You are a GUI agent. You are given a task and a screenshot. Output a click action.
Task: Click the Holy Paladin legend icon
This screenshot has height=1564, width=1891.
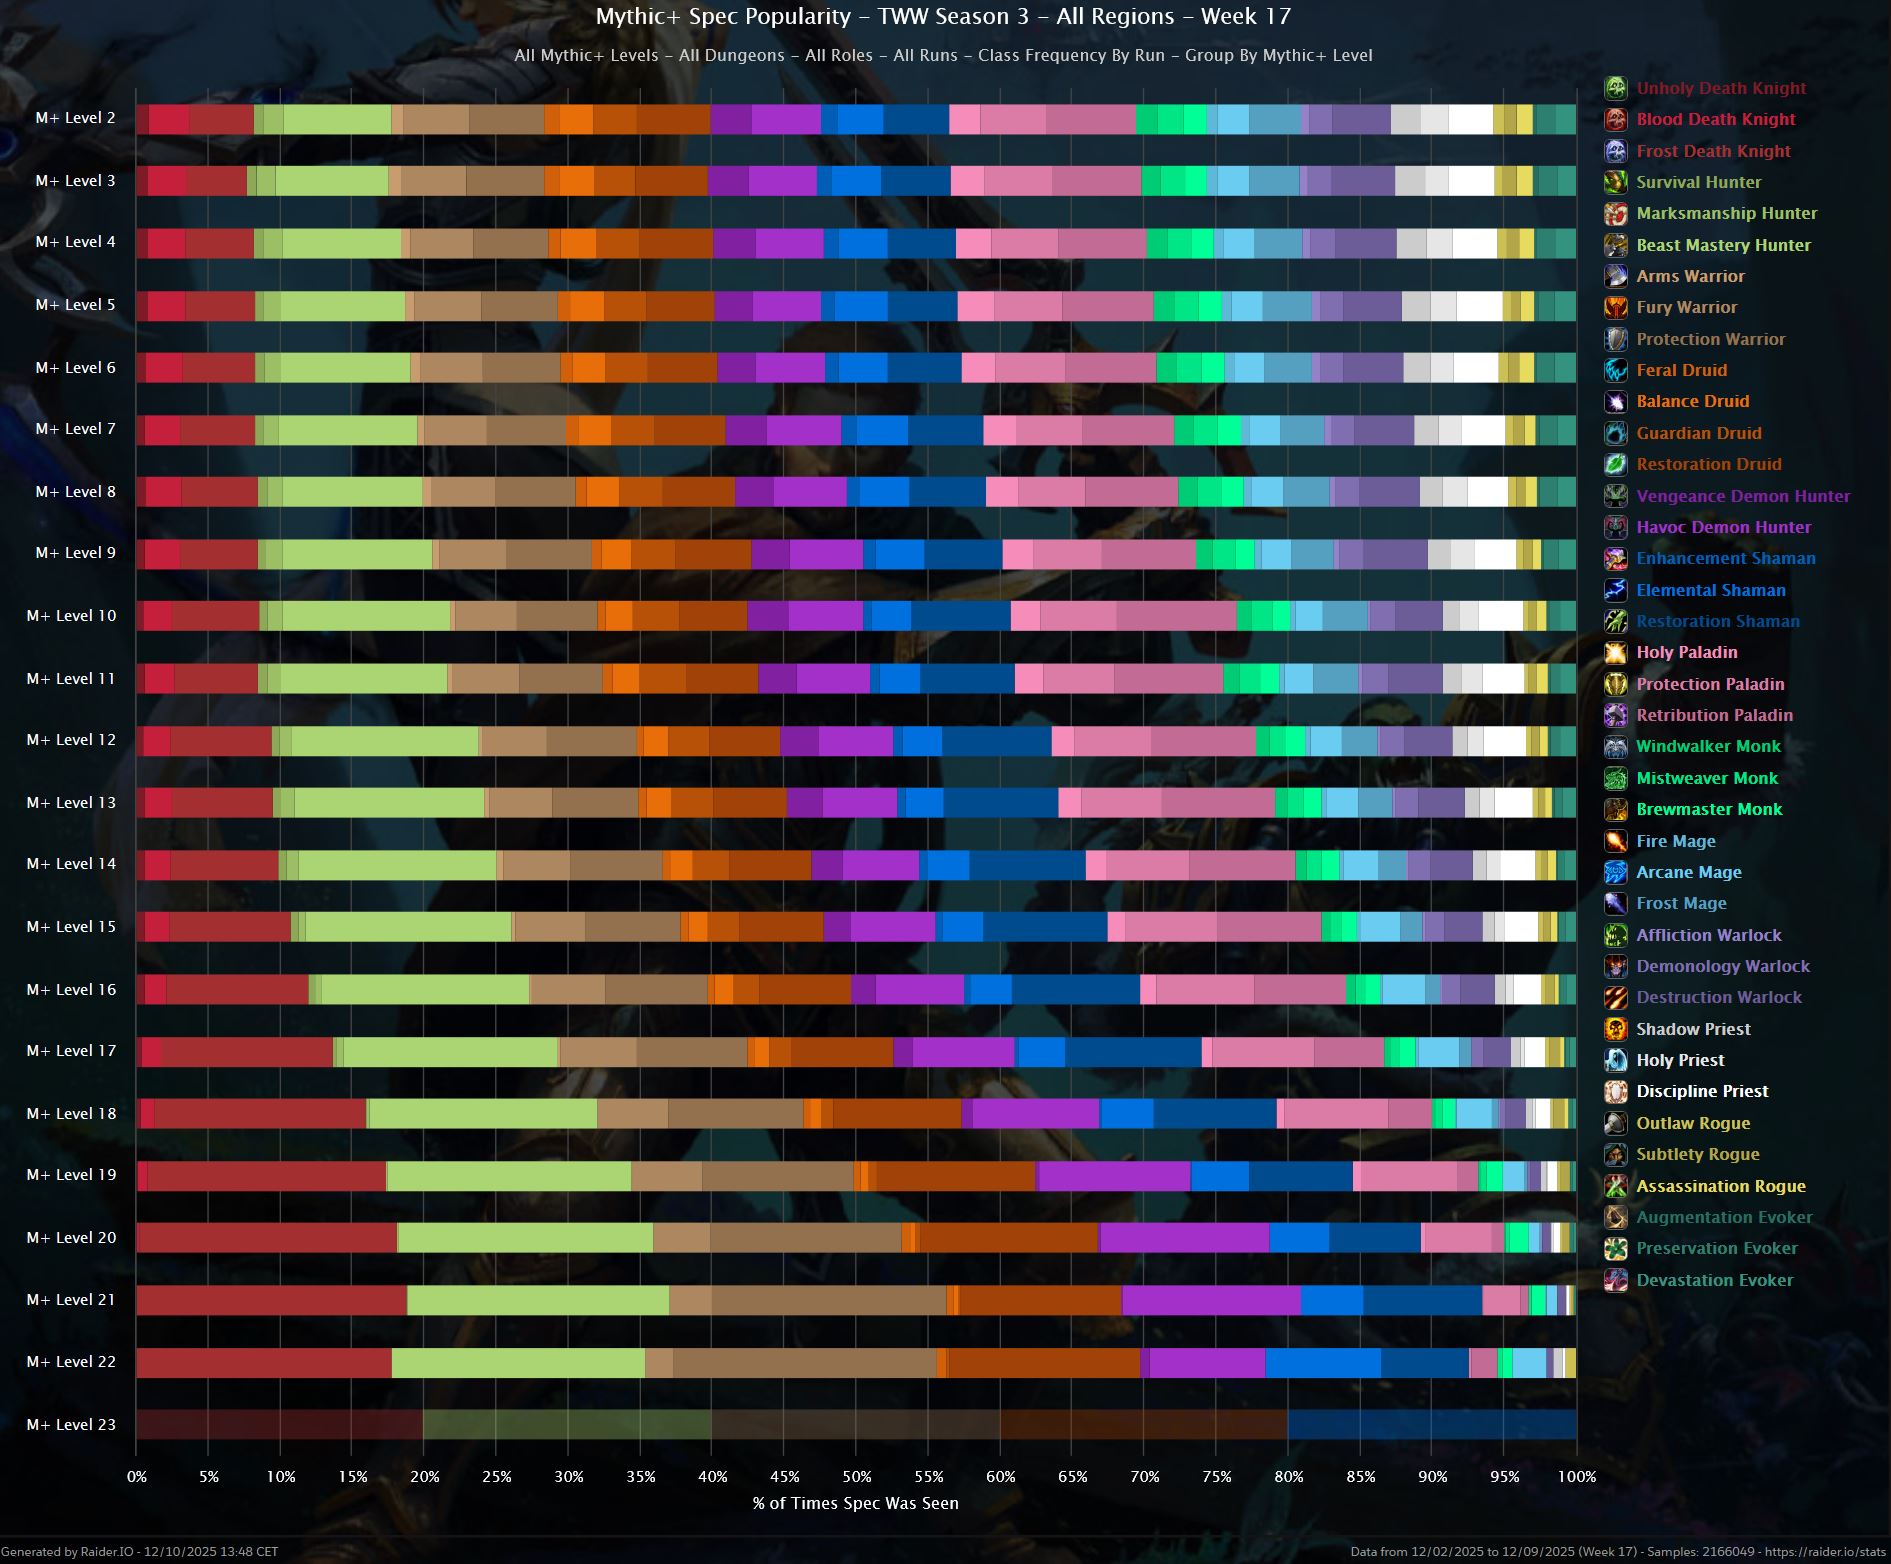[x=1615, y=652]
